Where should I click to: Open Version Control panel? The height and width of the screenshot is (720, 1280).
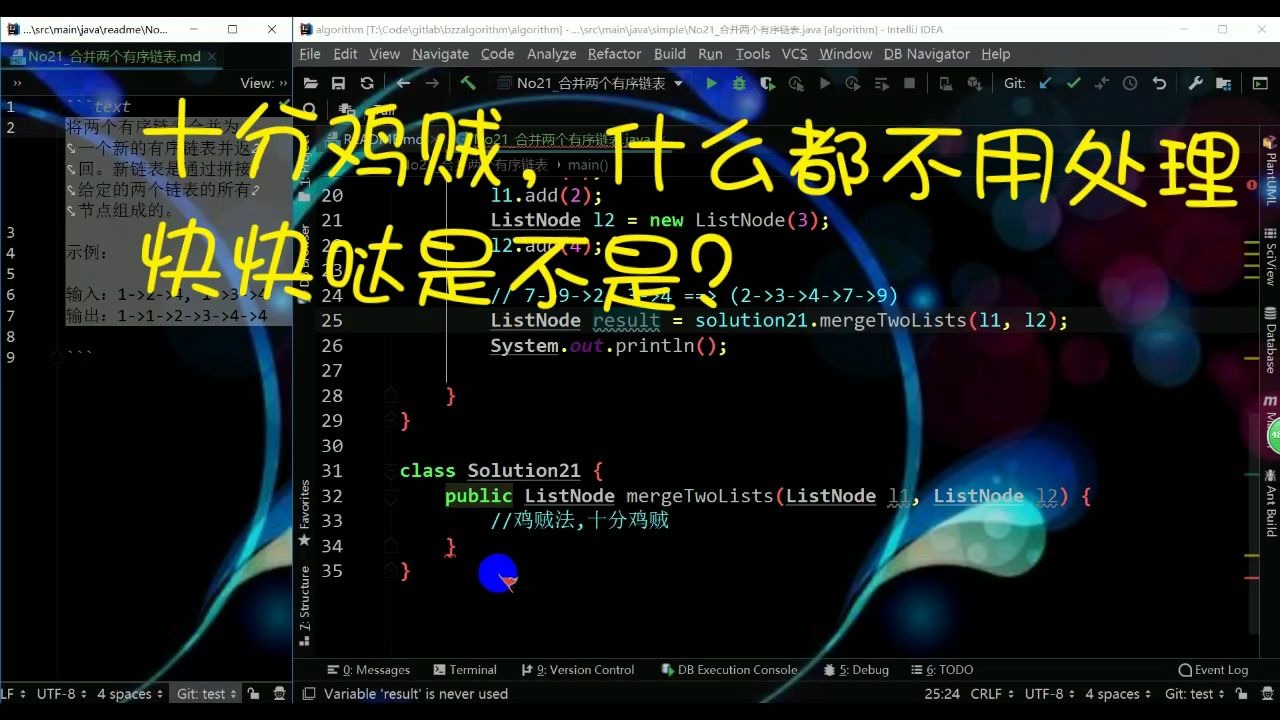[578, 670]
